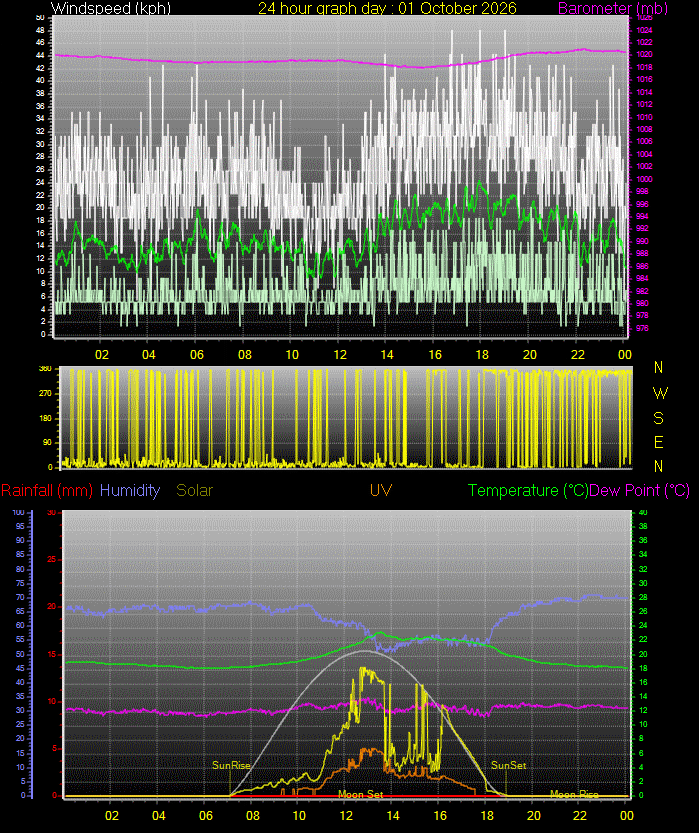
Task: Click the "SunSet" marker text
Action: [x=508, y=765]
